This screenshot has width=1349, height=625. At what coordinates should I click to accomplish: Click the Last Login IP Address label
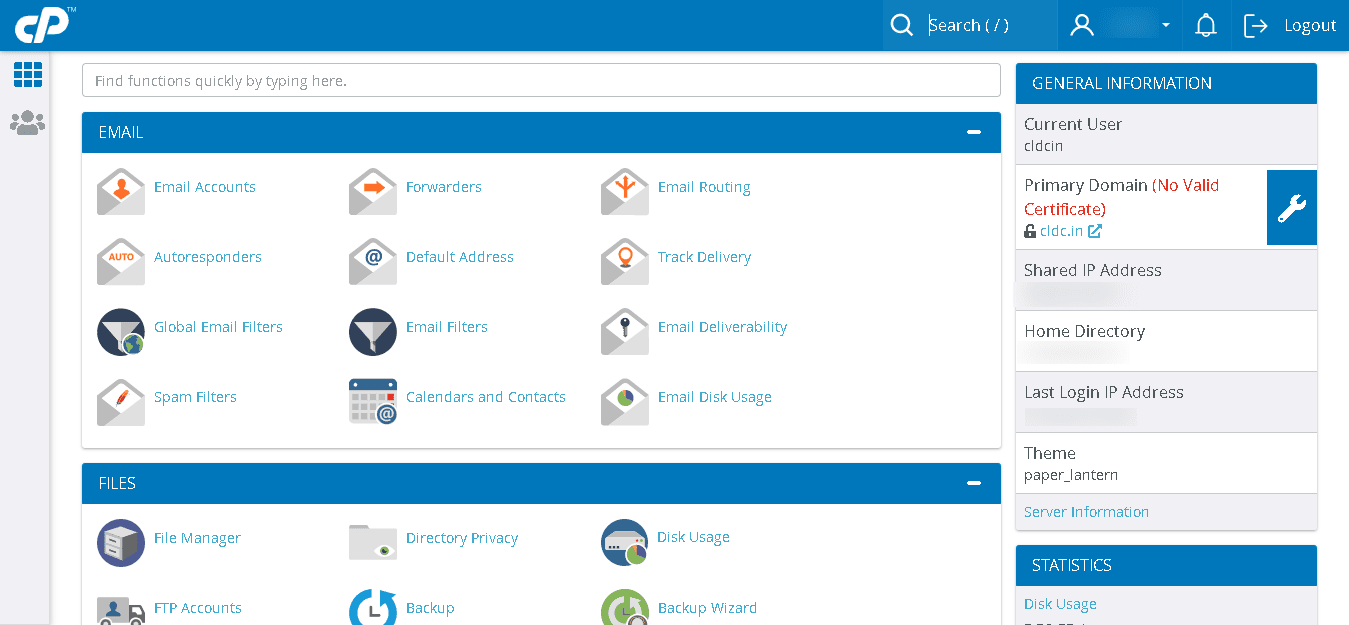click(x=1104, y=392)
